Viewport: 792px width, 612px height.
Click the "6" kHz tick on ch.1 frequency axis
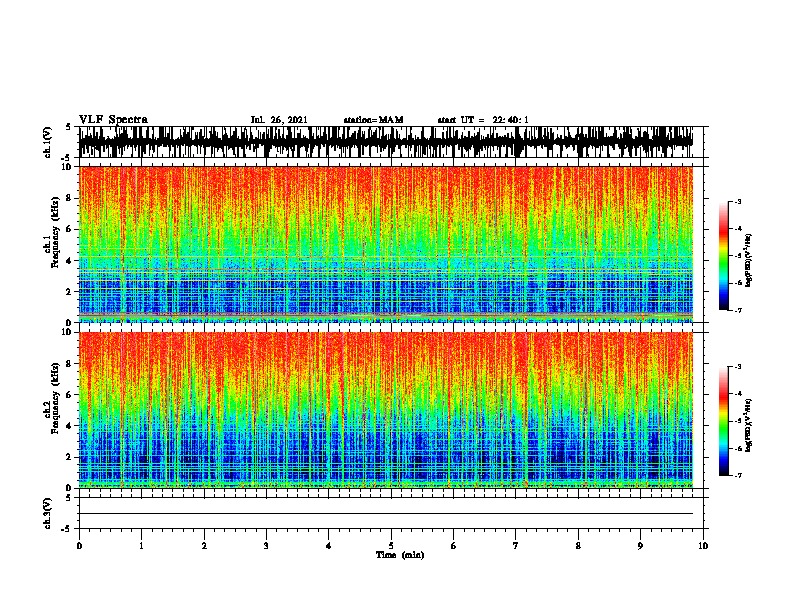(x=70, y=229)
